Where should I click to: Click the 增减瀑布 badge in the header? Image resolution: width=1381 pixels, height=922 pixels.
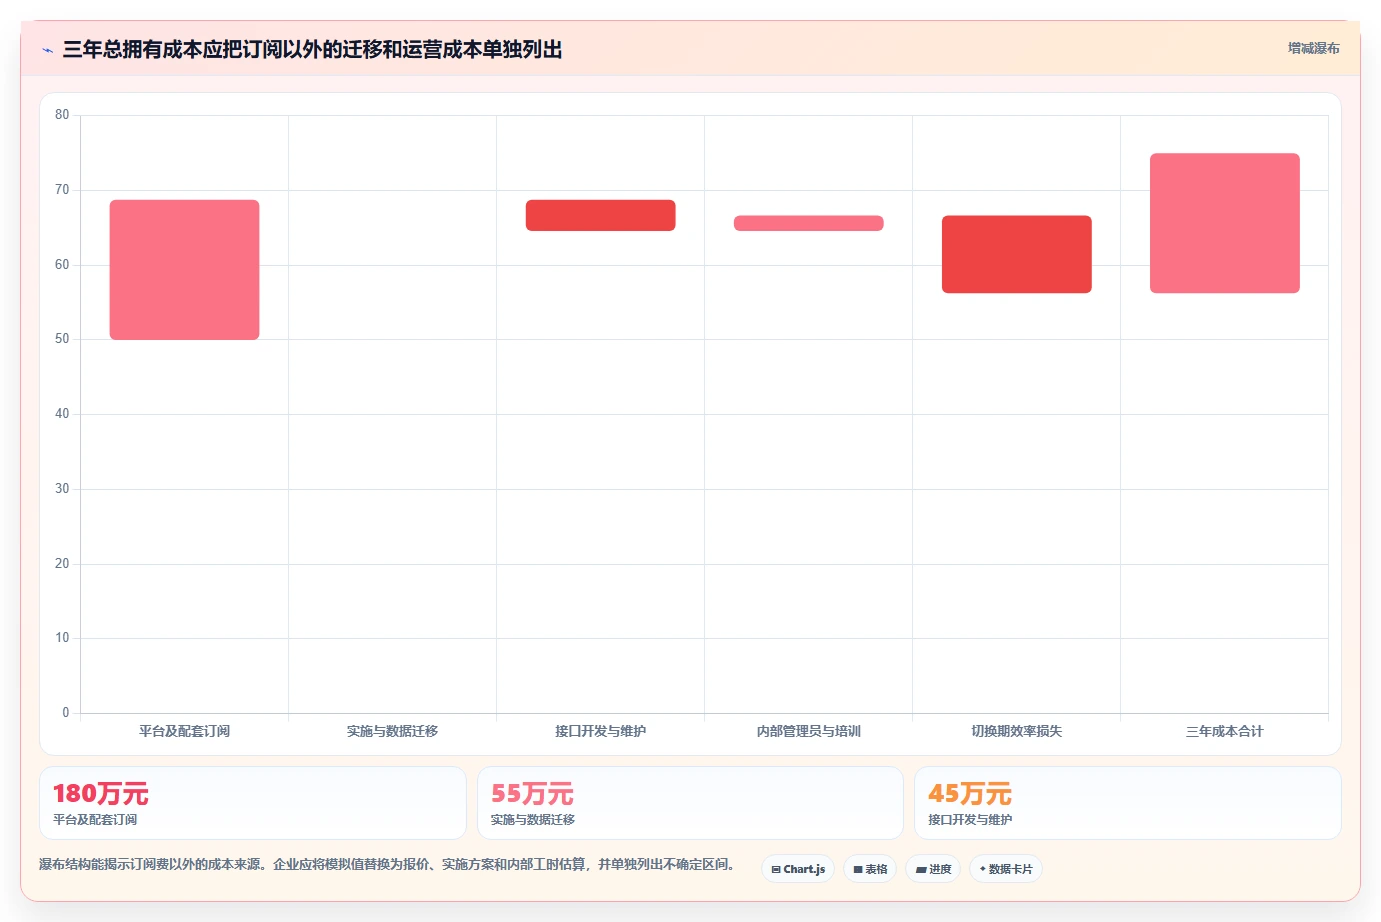[x=1313, y=48]
